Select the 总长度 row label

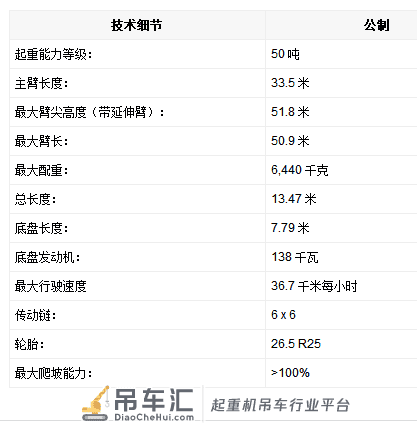click(x=35, y=199)
